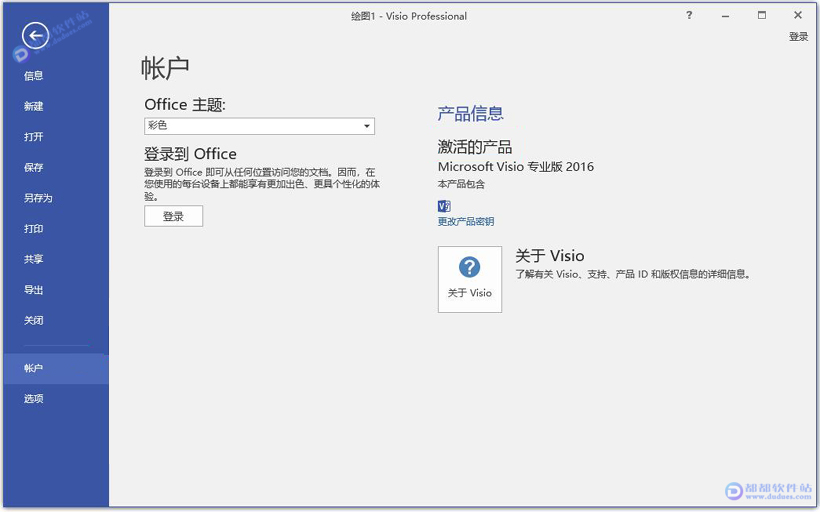Open 另存为 page
The image size is (820, 512).
38,198
